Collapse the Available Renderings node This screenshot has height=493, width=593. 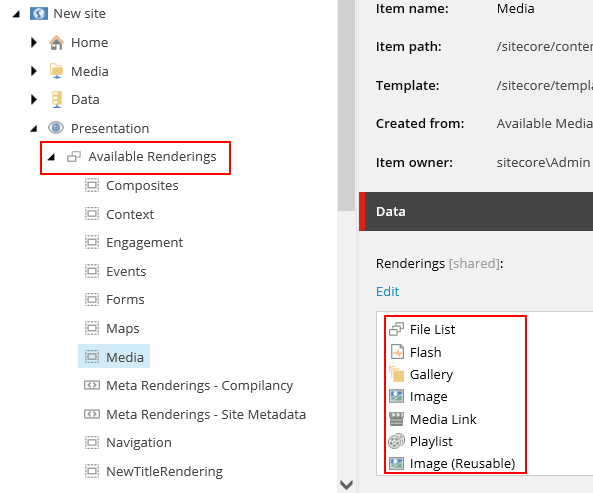click(51, 157)
